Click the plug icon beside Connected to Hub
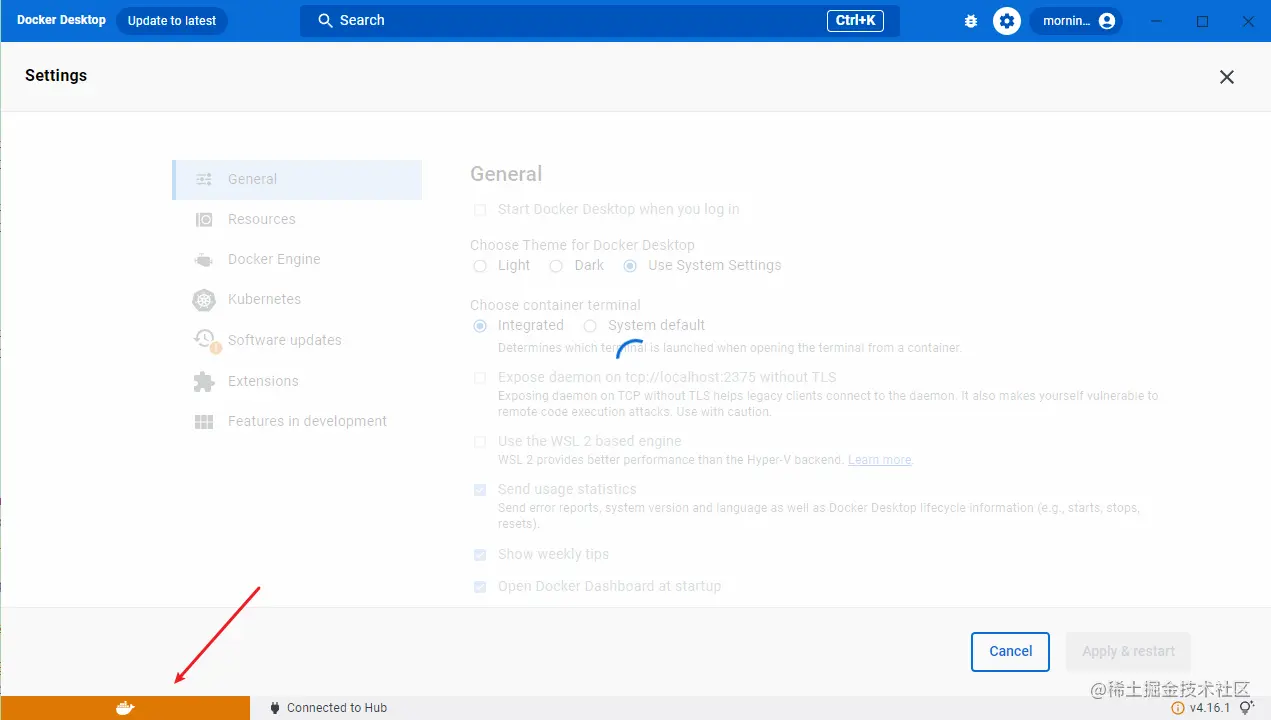The width and height of the screenshot is (1271, 720). click(275, 708)
